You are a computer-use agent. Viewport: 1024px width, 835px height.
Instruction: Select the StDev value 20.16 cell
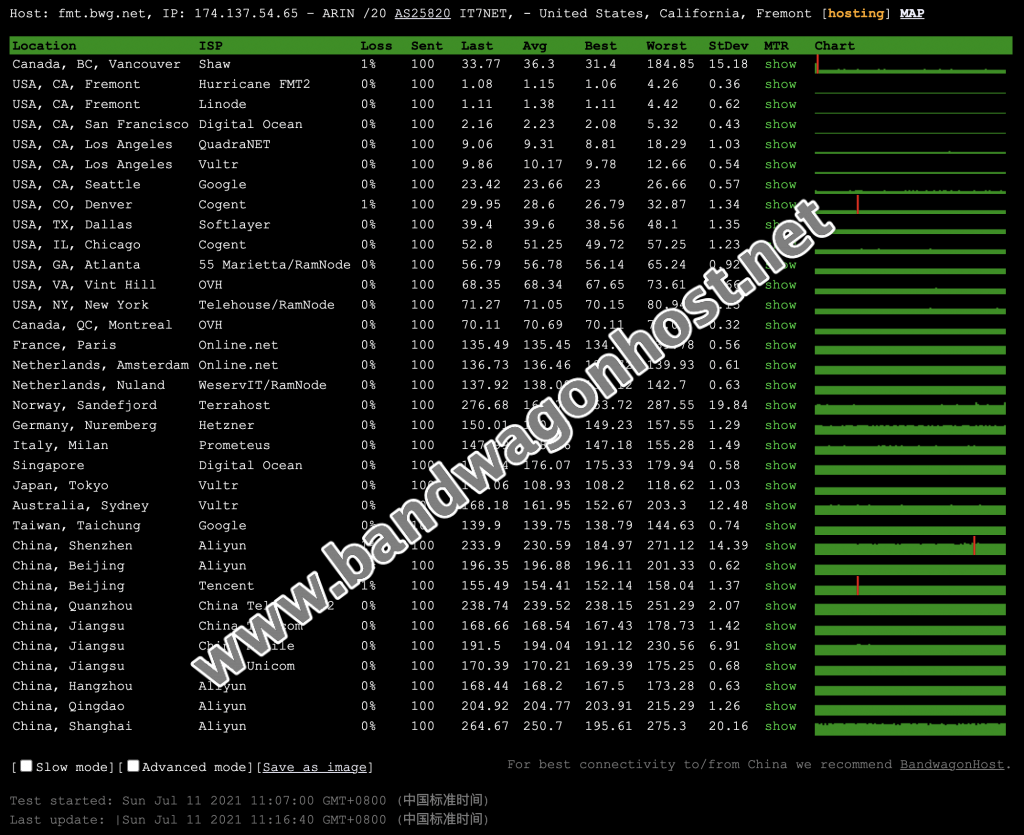pos(728,726)
